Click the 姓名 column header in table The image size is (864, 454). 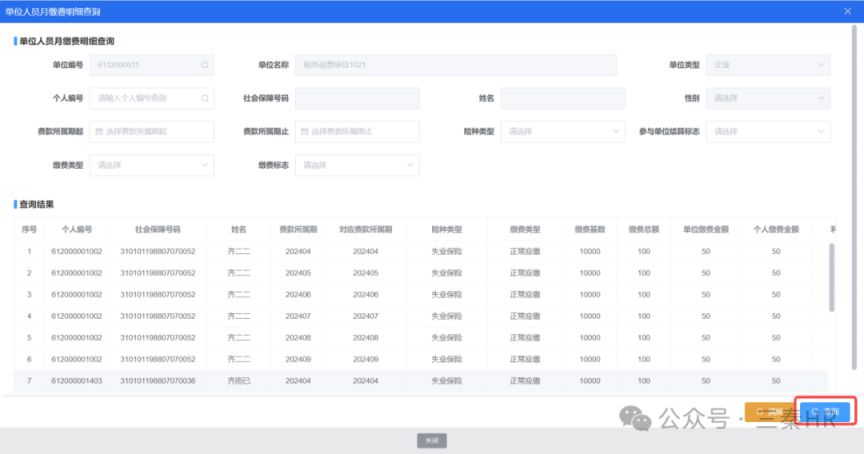[239, 229]
